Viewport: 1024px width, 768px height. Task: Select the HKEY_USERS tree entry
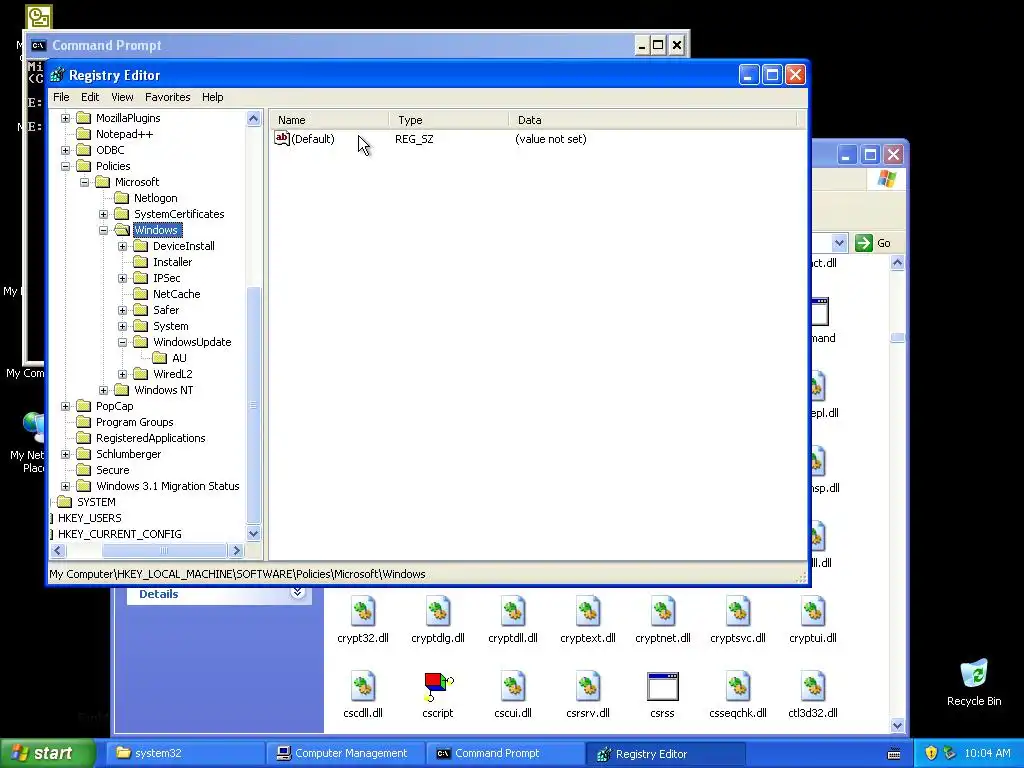[x=89, y=518]
